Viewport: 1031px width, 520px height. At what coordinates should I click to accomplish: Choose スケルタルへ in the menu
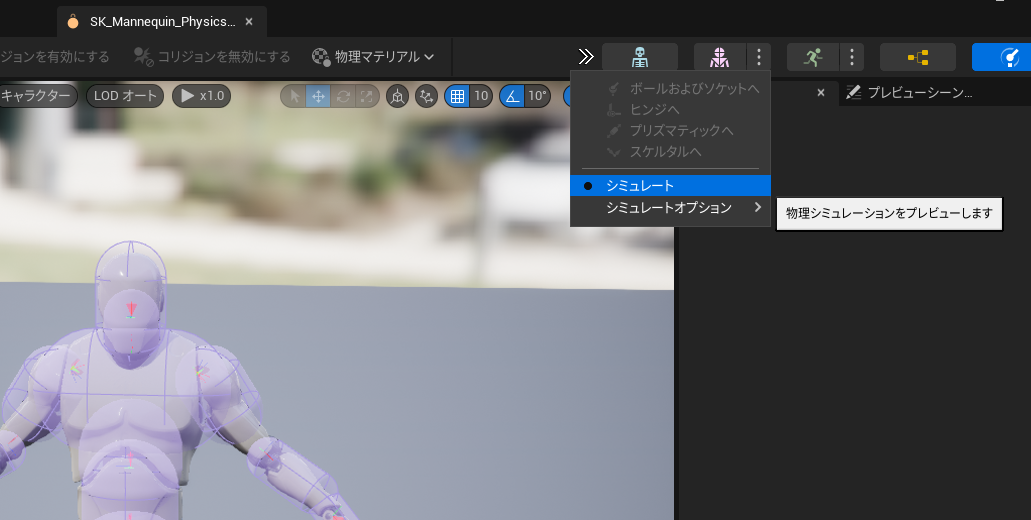click(x=670, y=151)
